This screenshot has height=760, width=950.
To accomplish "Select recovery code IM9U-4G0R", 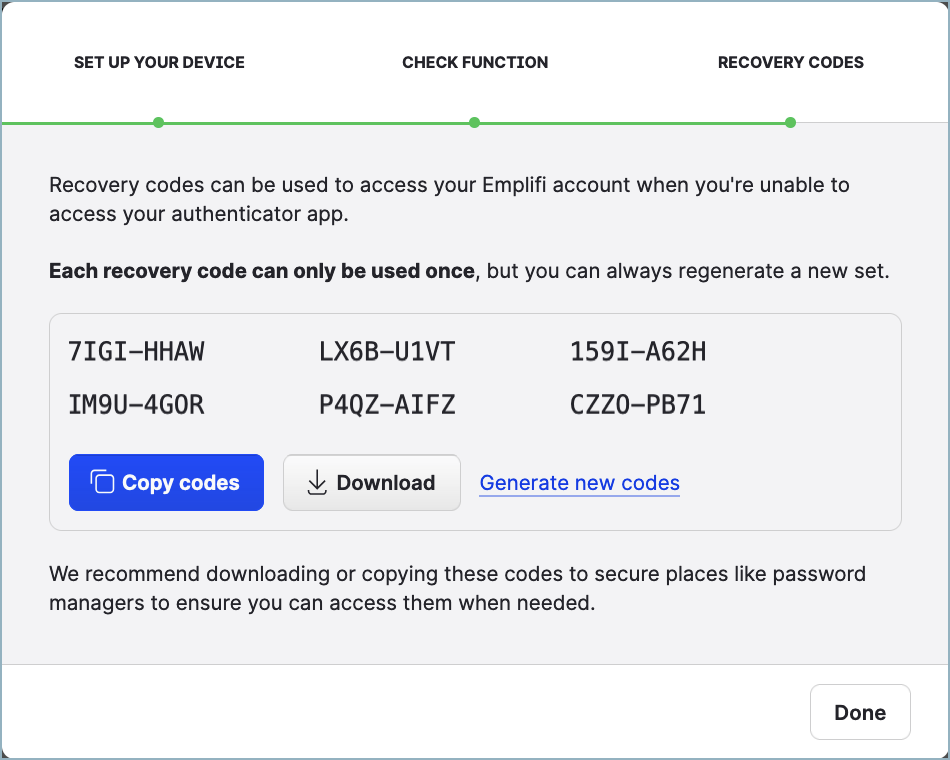I will [138, 404].
